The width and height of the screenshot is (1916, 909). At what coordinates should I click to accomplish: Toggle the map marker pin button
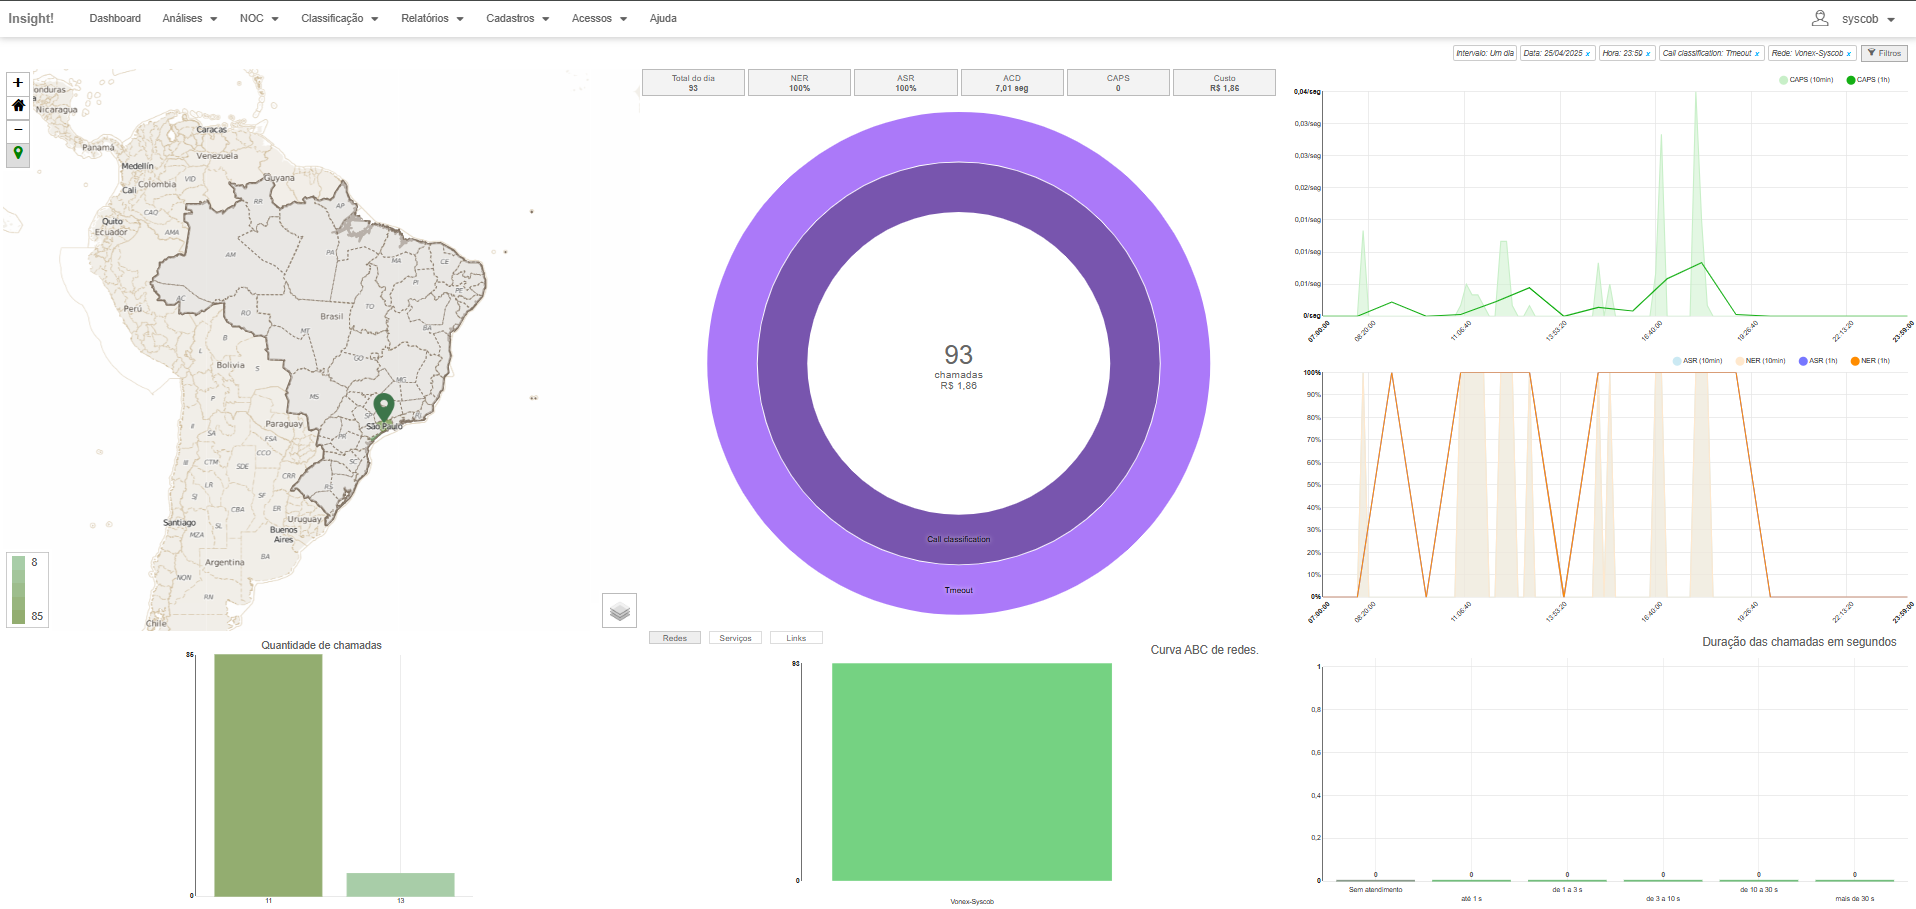click(x=18, y=154)
